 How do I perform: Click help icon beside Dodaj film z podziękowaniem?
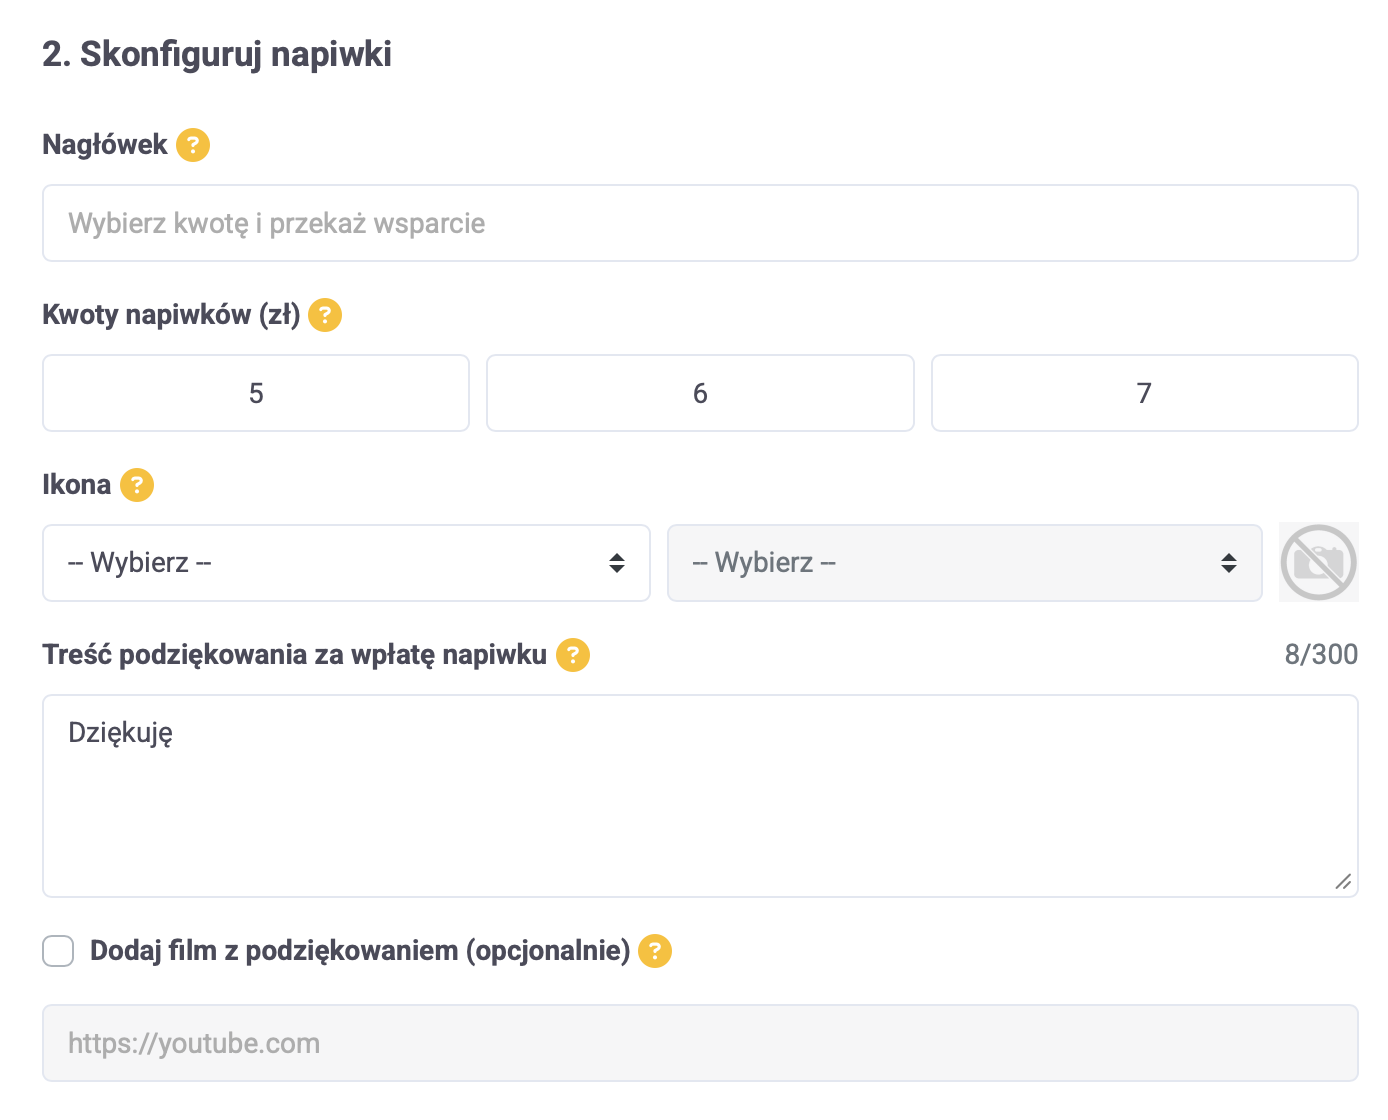655,951
